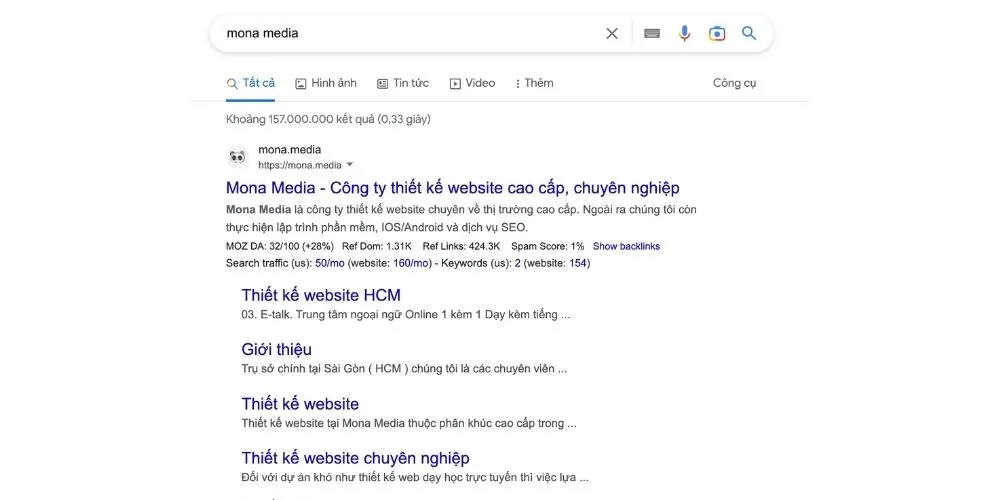Switch to the Tin tức tab
1000x500 pixels.
pyautogui.click(x=403, y=83)
